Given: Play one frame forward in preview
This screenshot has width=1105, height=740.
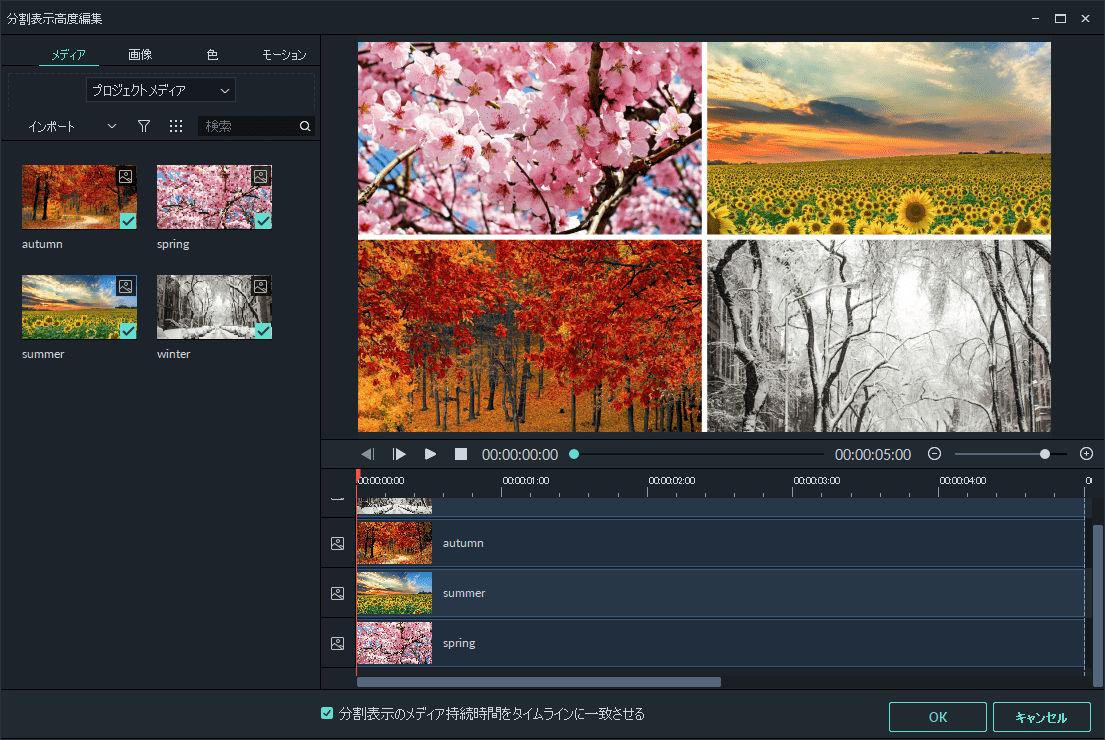Looking at the screenshot, I should [x=399, y=455].
